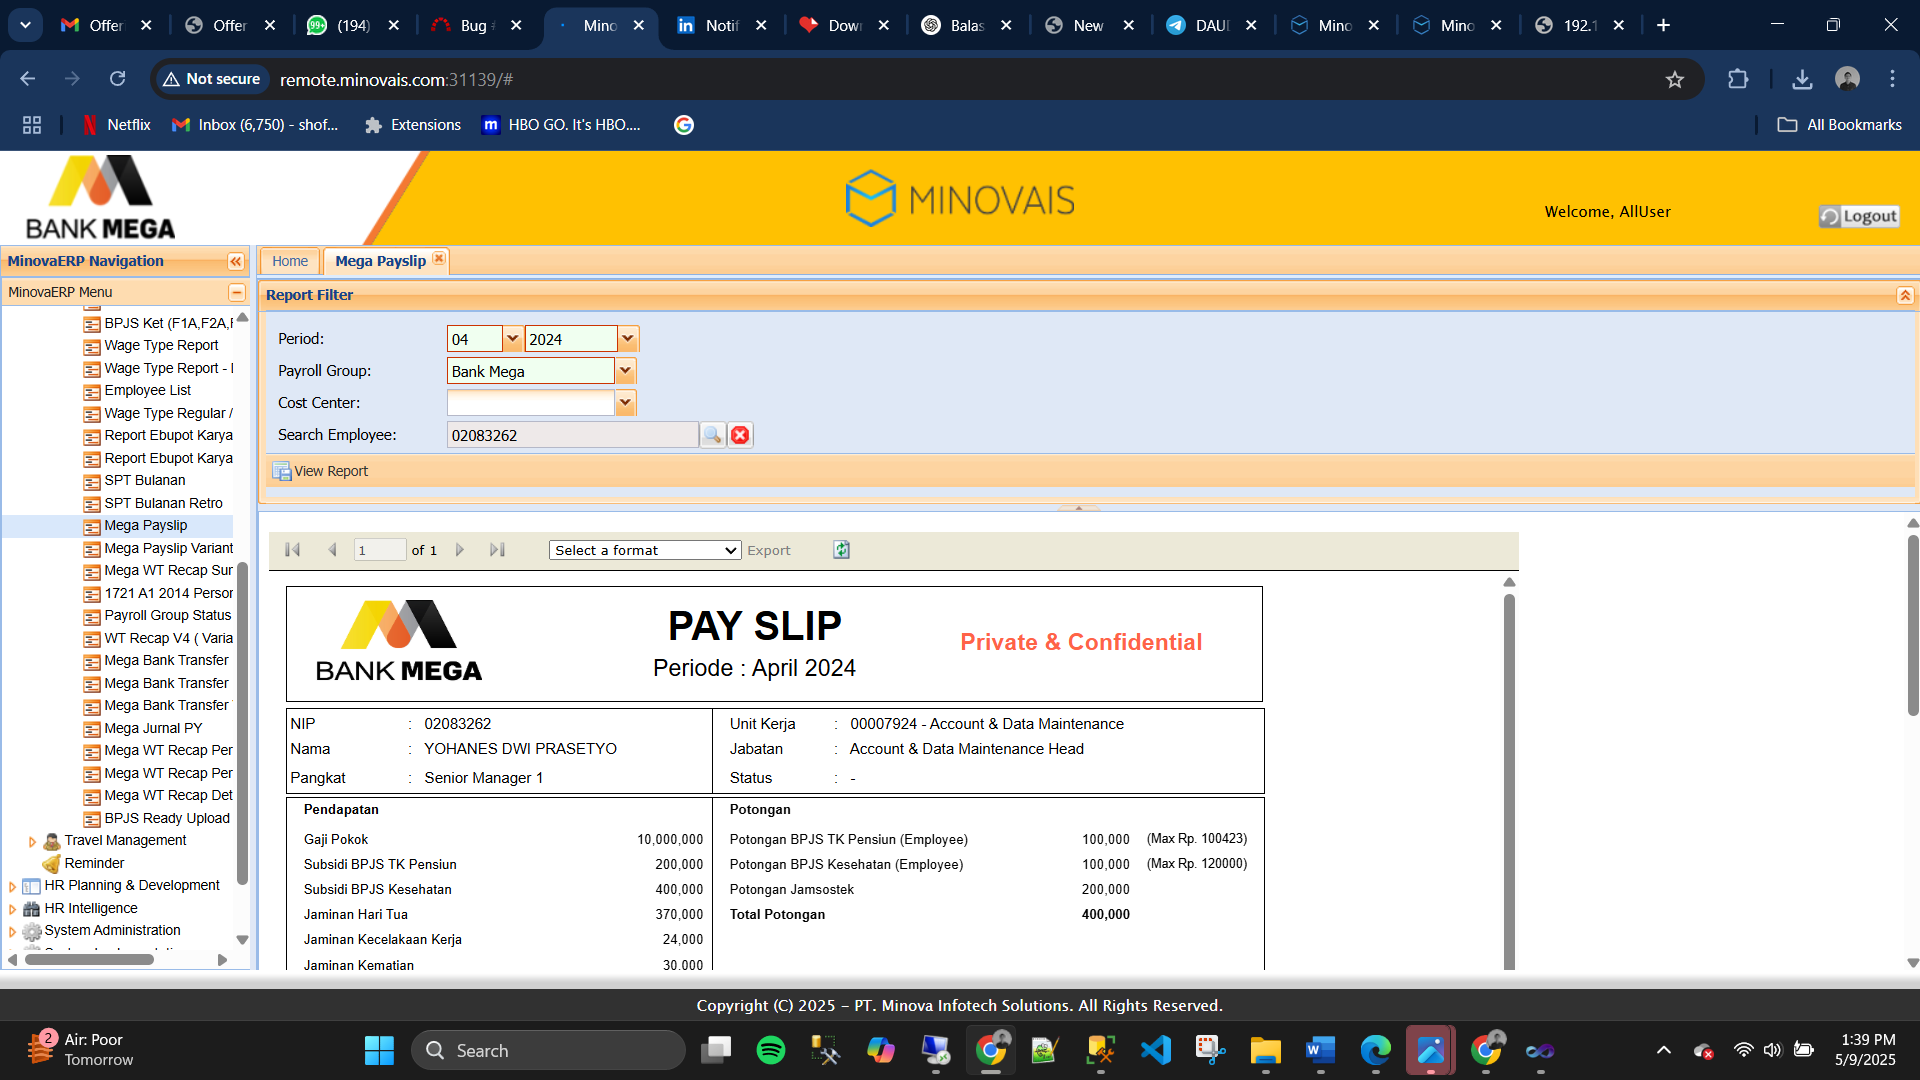Open the Chrome menu three dots
This screenshot has height=1080, width=1920.
coord(1892,79)
